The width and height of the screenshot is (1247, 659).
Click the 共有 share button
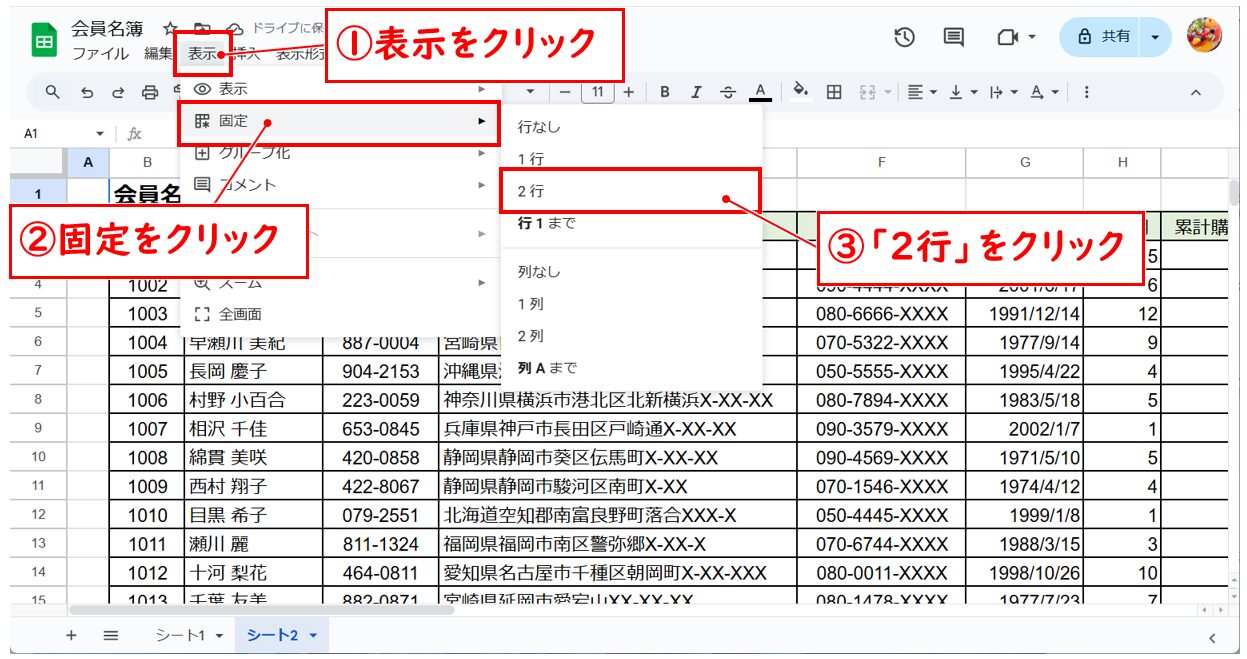[1105, 37]
